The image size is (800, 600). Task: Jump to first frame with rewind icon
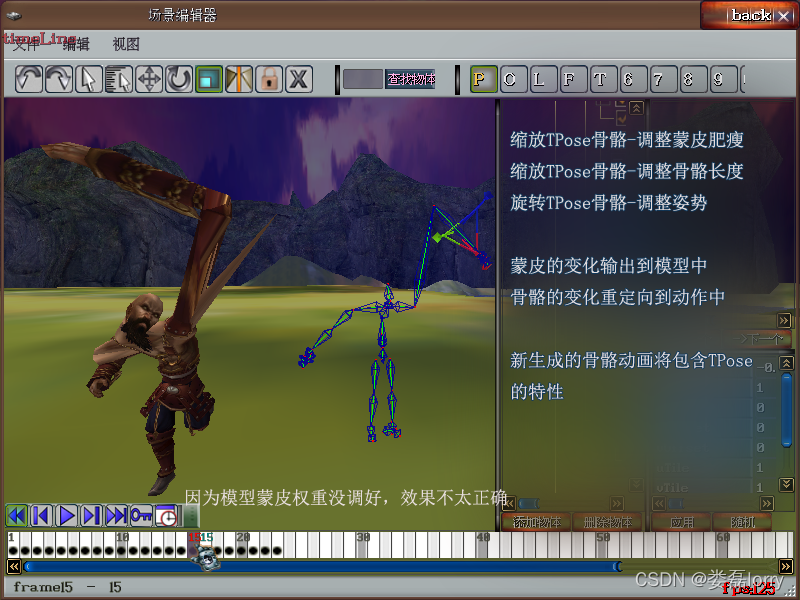[x=17, y=516]
